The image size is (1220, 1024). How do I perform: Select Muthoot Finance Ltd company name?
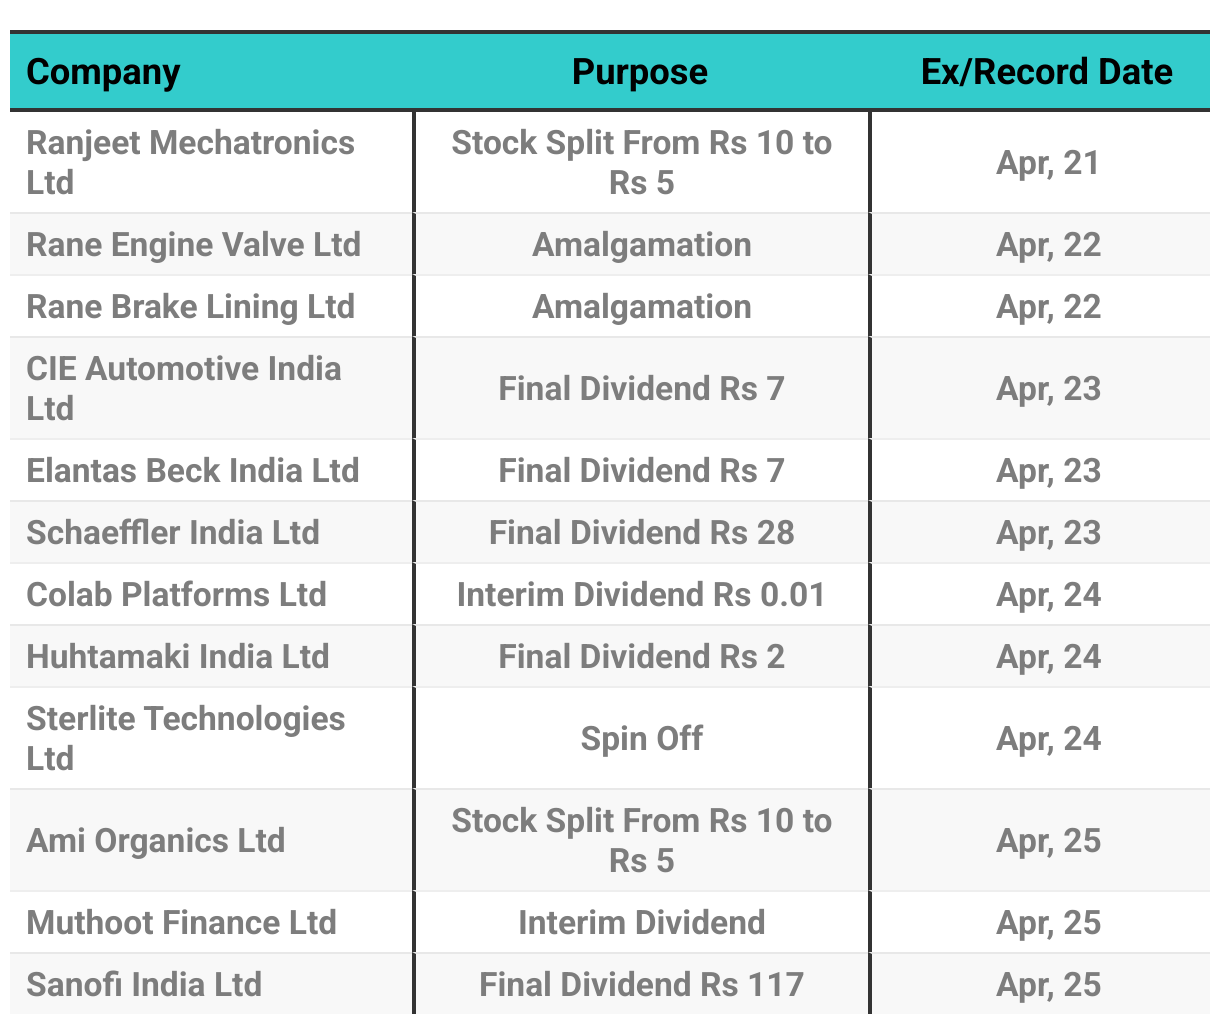pyautogui.click(x=181, y=923)
